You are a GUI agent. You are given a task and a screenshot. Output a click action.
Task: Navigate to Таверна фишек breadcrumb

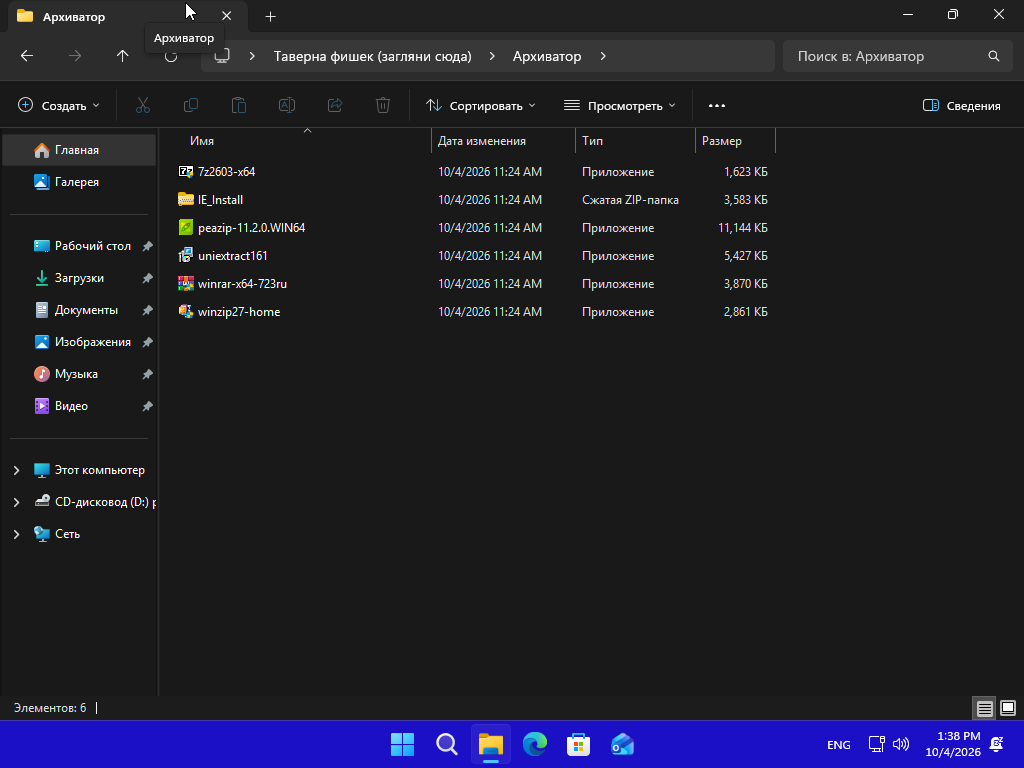pos(372,56)
